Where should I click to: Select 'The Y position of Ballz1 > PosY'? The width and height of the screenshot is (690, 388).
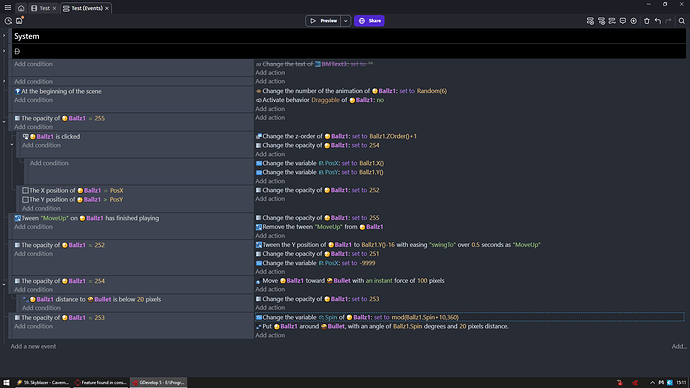72,200
